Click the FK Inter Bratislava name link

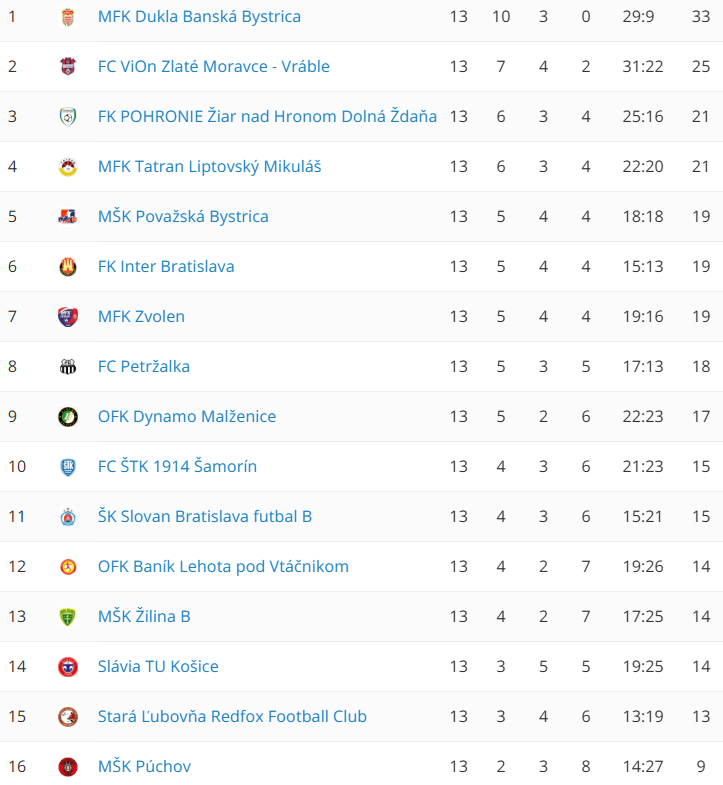[166, 266]
